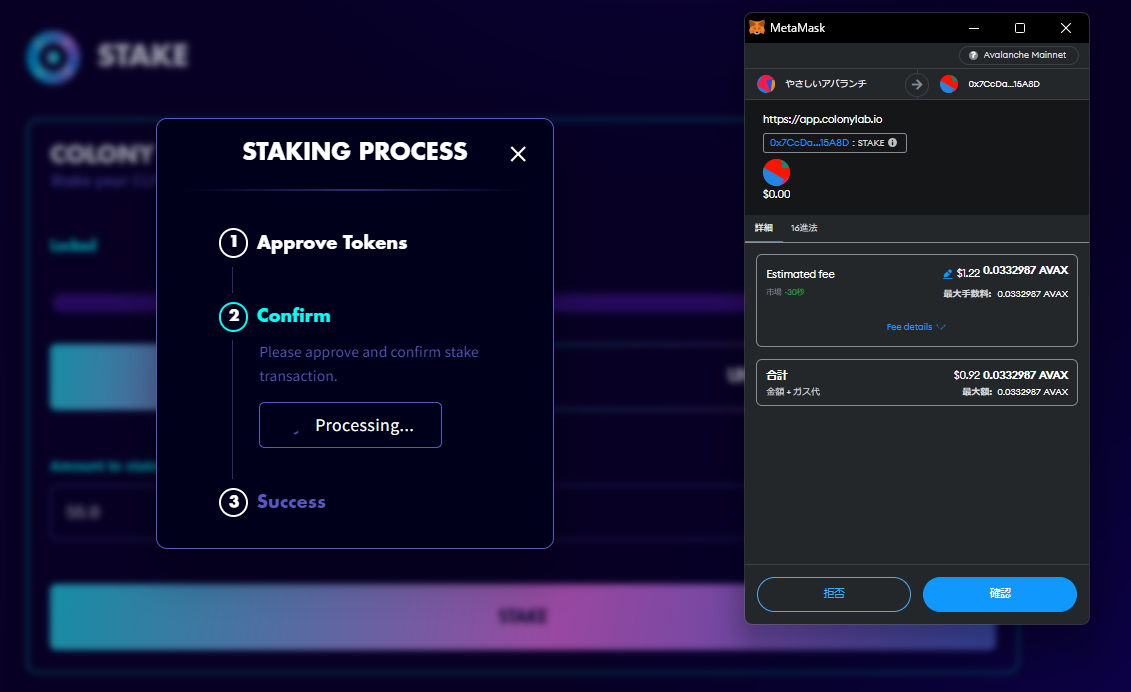Click the 金額 + ガス代 text
Image resolution: width=1131 pixels, height=692 pixels.
point(793,392)
